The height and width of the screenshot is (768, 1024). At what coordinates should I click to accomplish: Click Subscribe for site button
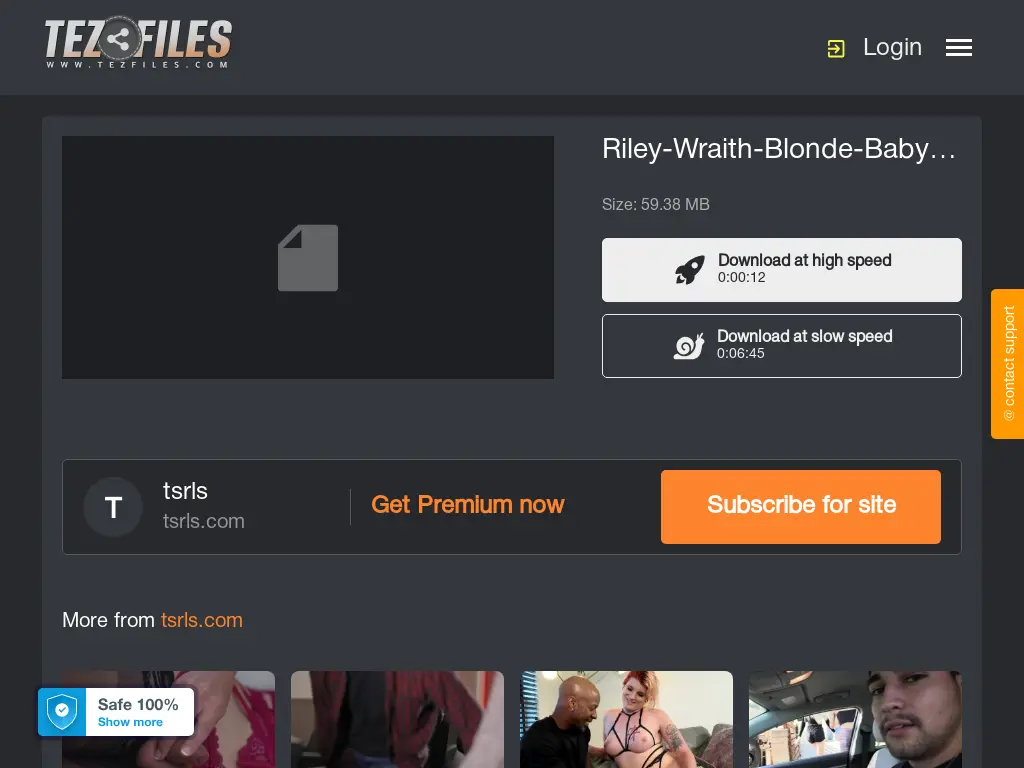tap(801, 507)
